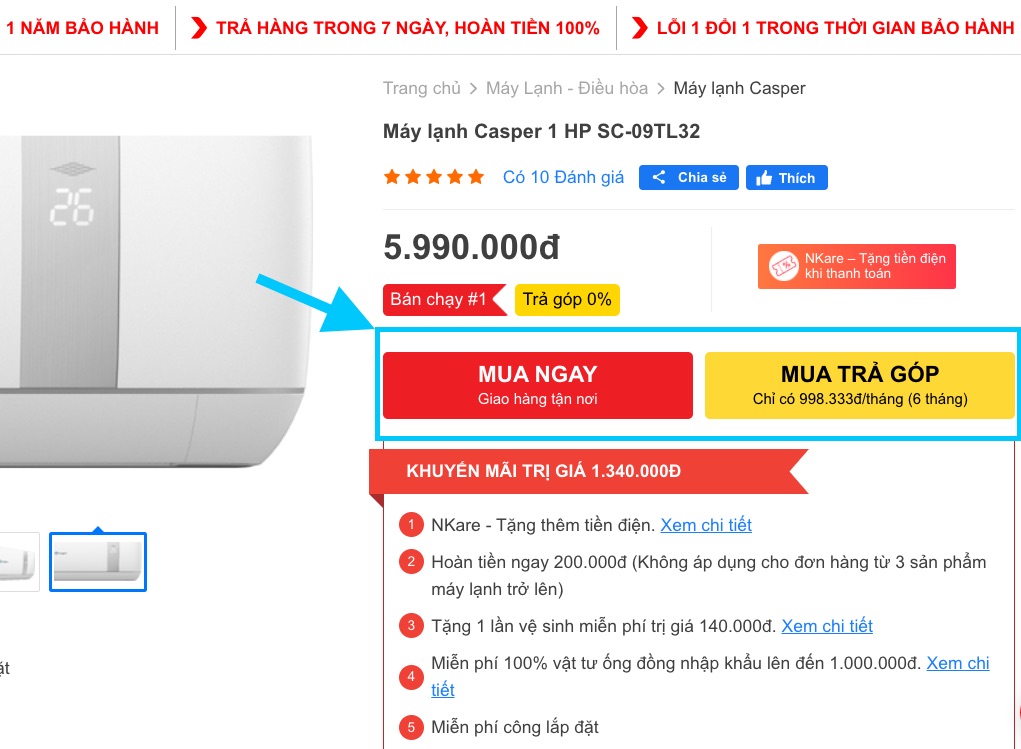Viewport: 1021px width, 749px height.
Task: Open the Có 10 Đánh giá reviews link
Action: [563, 178]
